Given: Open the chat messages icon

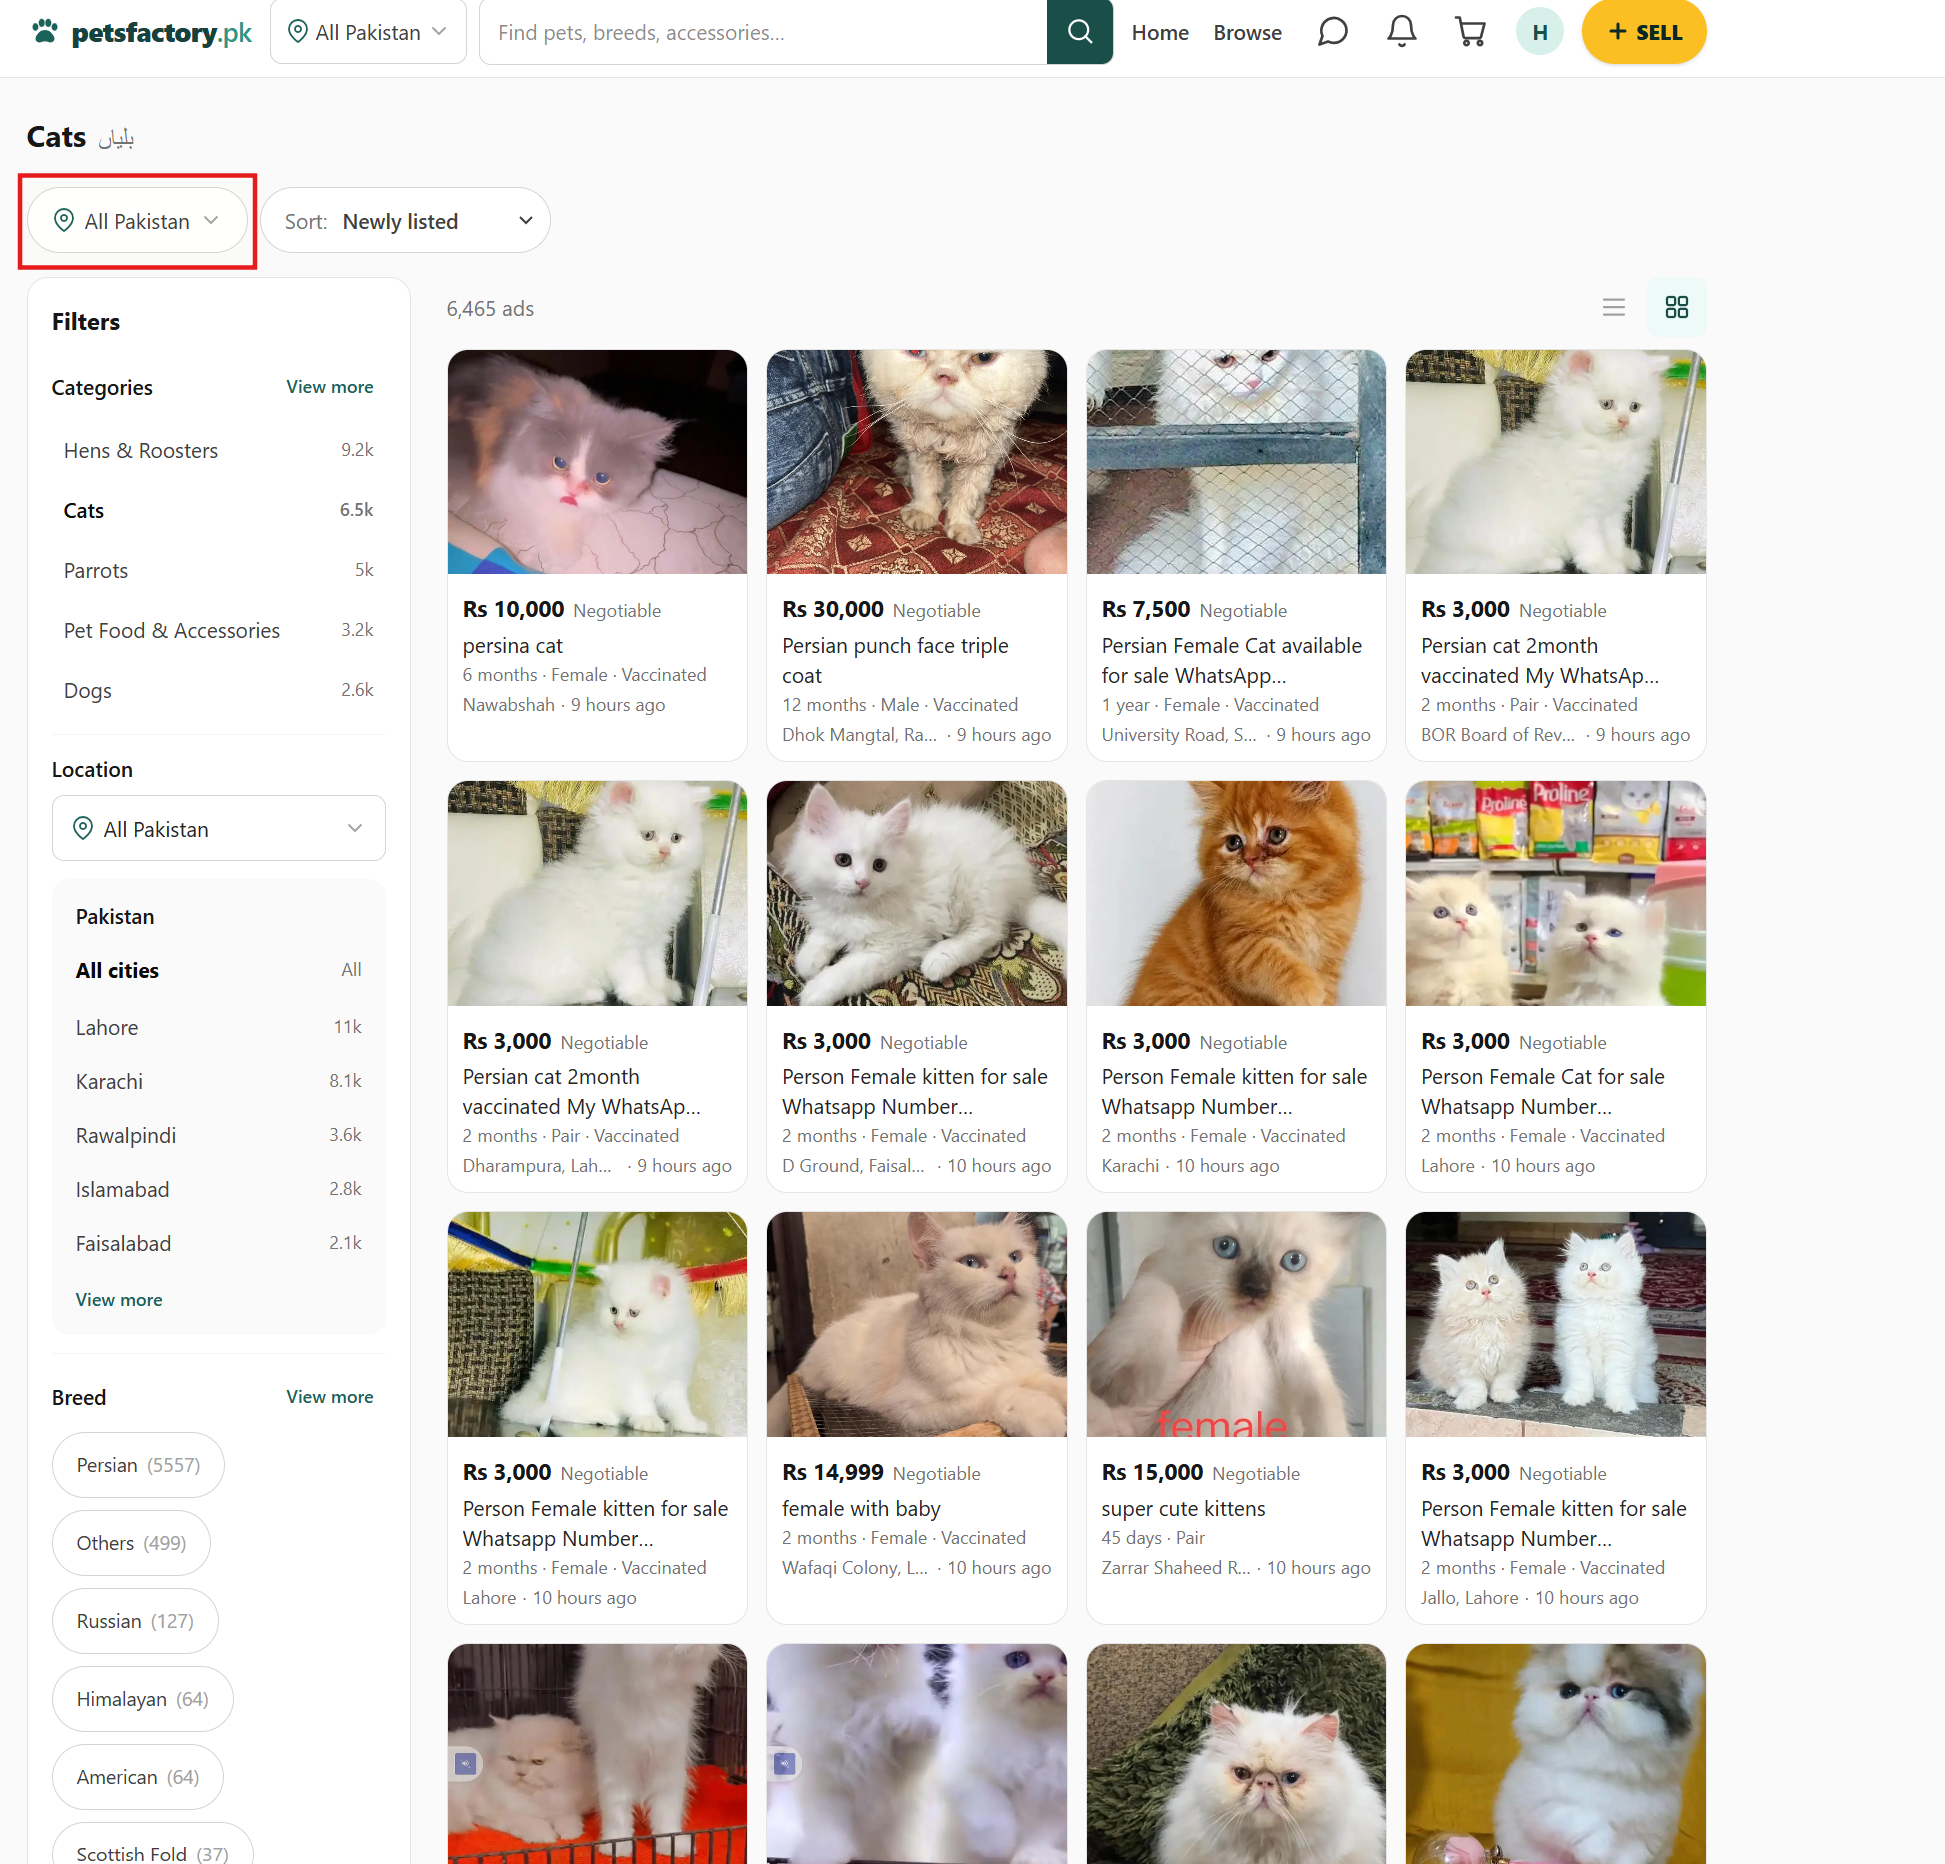Looking at the screenshot, I should coord(1332,32).
